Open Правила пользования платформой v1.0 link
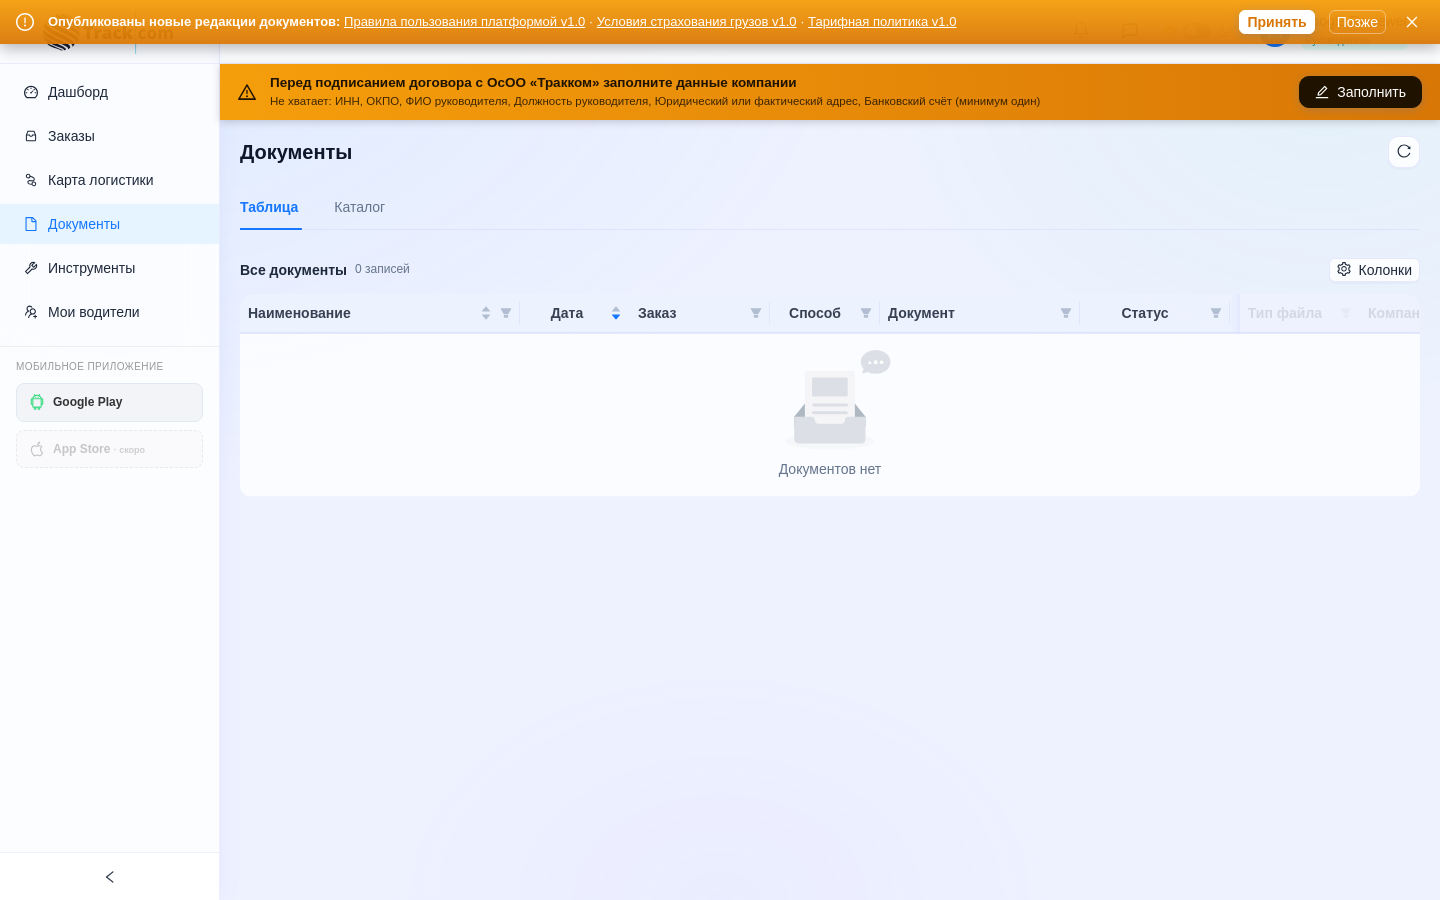Image resolution: width=1440 pixels, height=900 pixels. [464, 22]
